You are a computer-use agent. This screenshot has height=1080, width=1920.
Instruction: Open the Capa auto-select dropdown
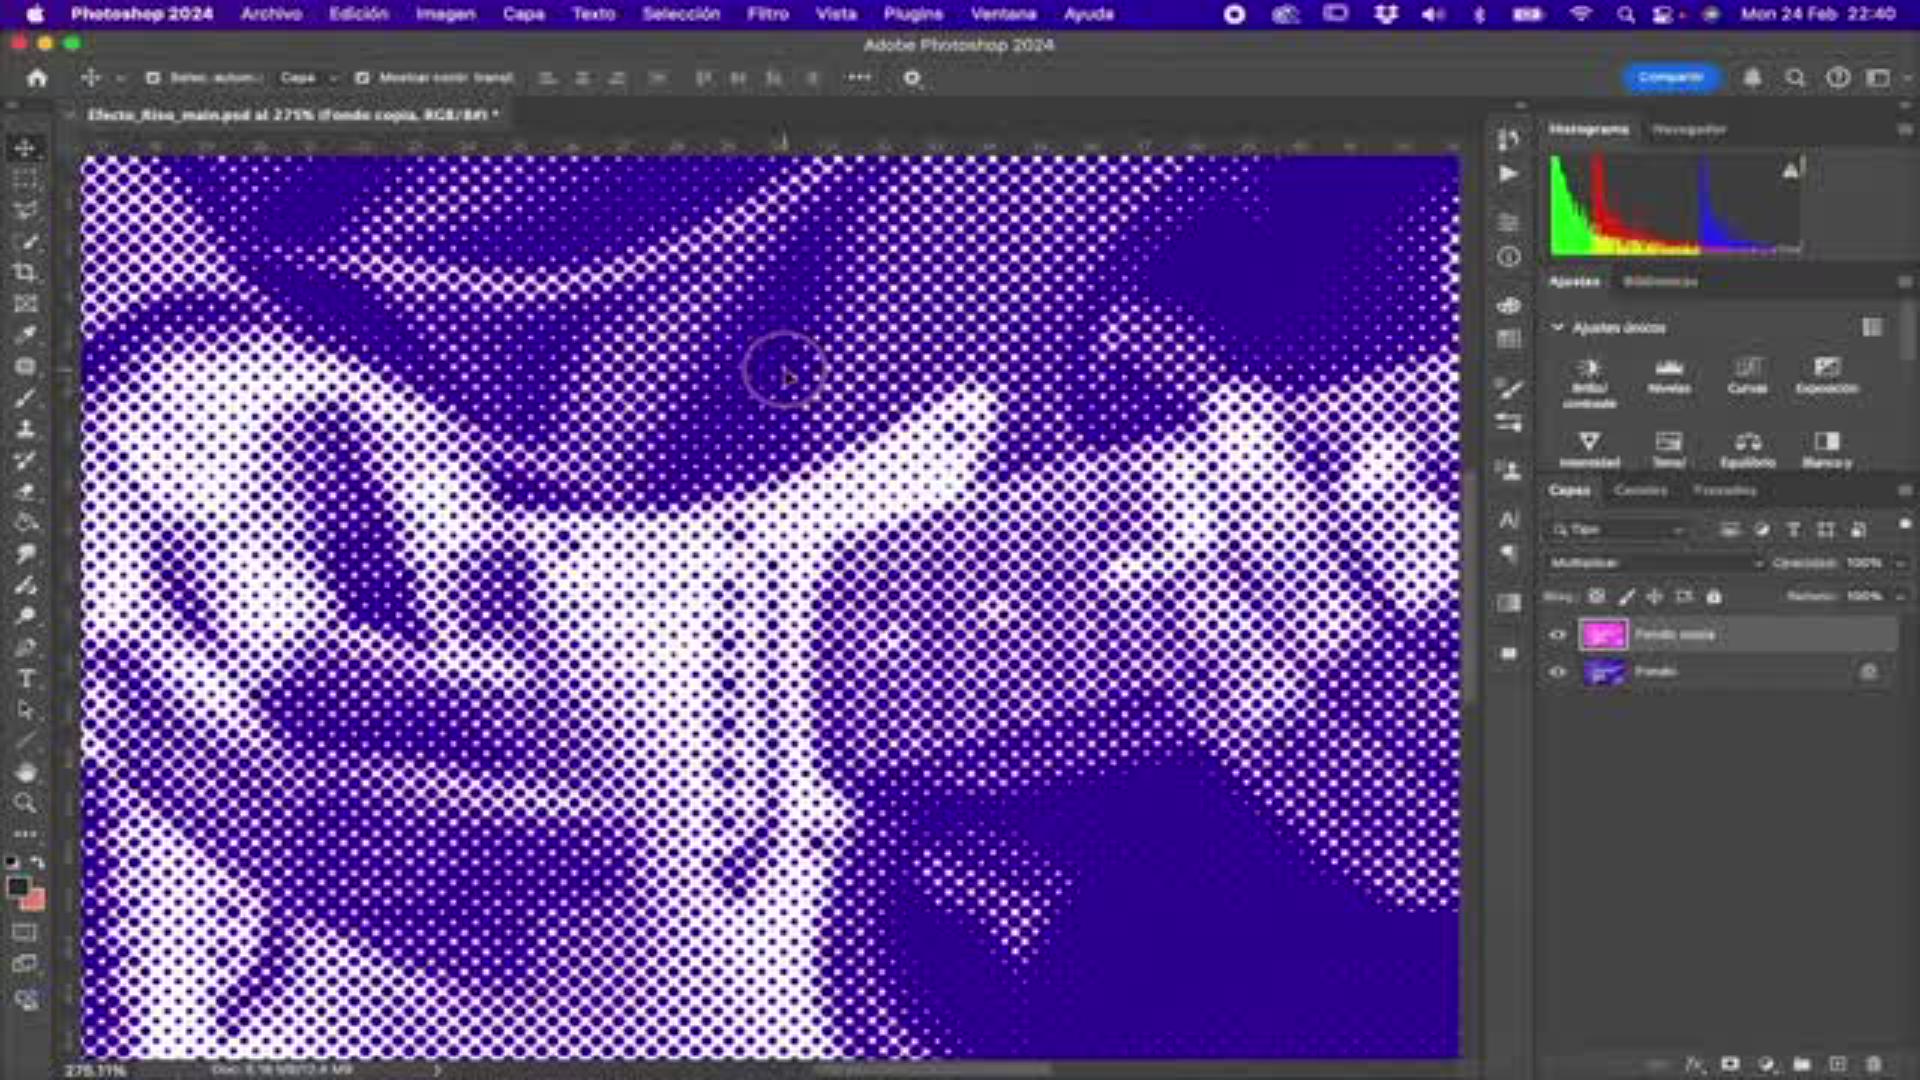[307, 78]
